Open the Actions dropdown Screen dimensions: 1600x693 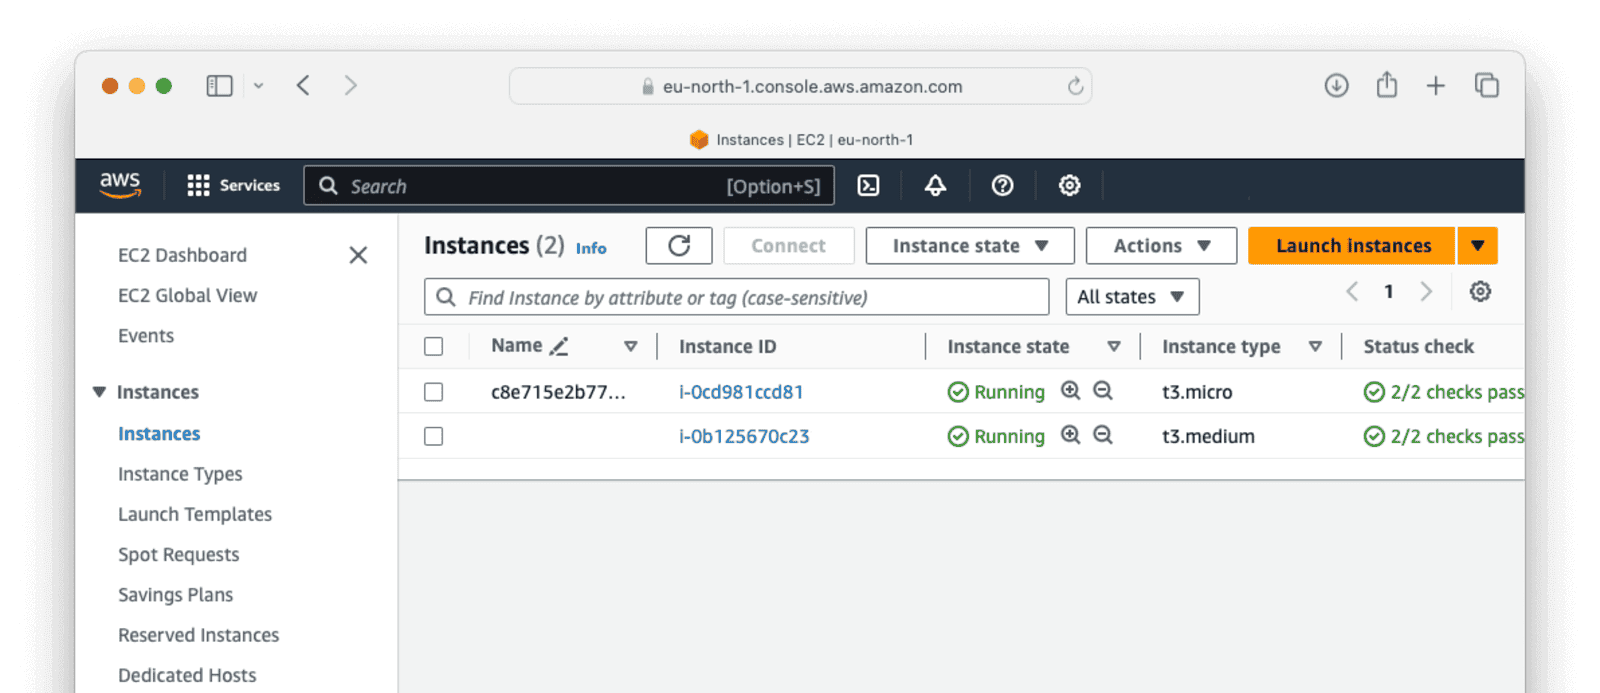pos(1161,246)
